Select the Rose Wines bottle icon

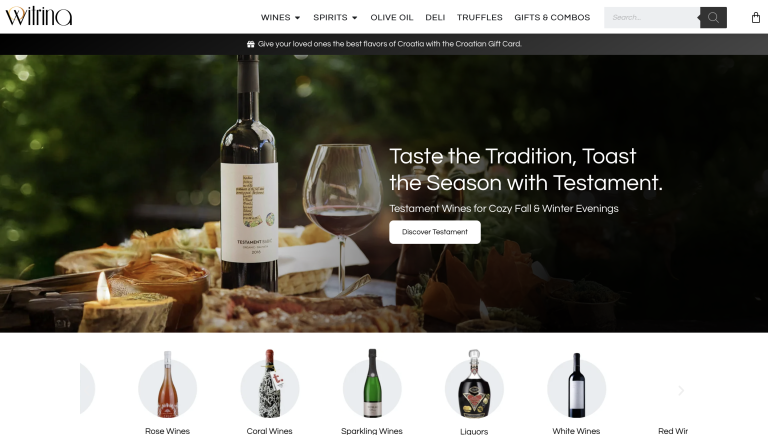pyautogui.click(x=168, y=384)
